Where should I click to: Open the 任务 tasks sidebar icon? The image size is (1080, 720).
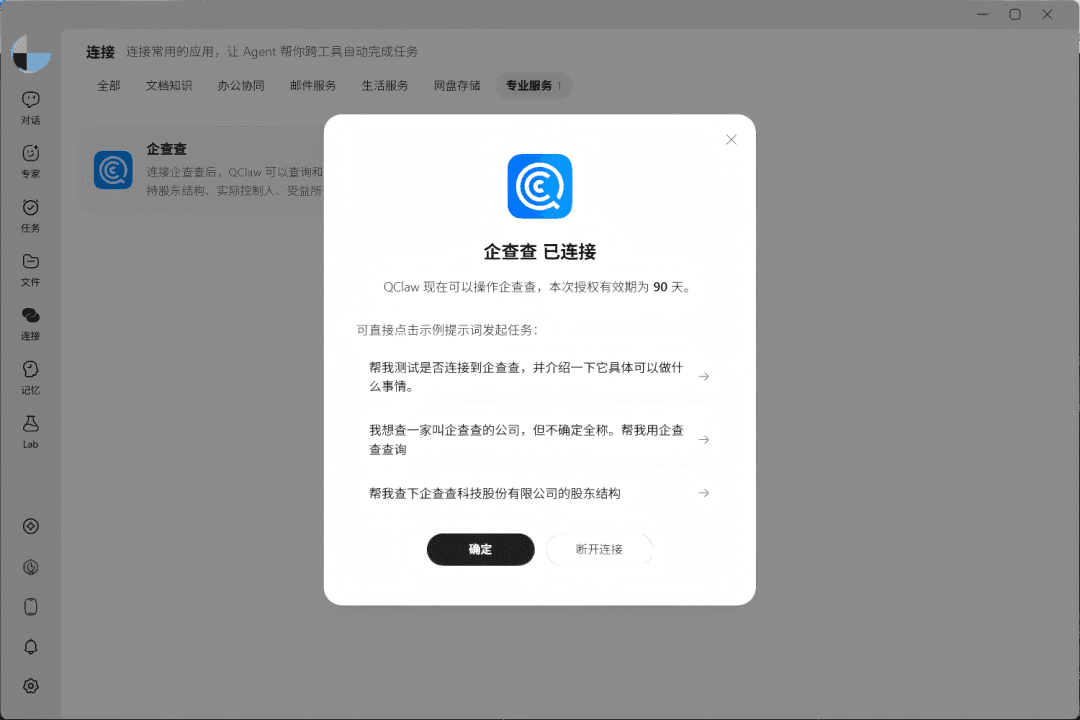pyautogui.click(x=30, y=216)
